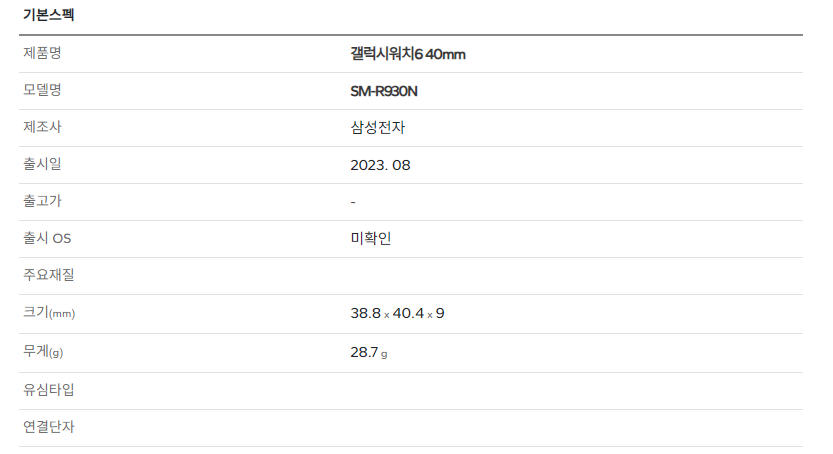The height and width of the screenshot is (454, 833).
Task: Select the product name 갤럭시워치6 40mm
Action: tap(407, 54)
